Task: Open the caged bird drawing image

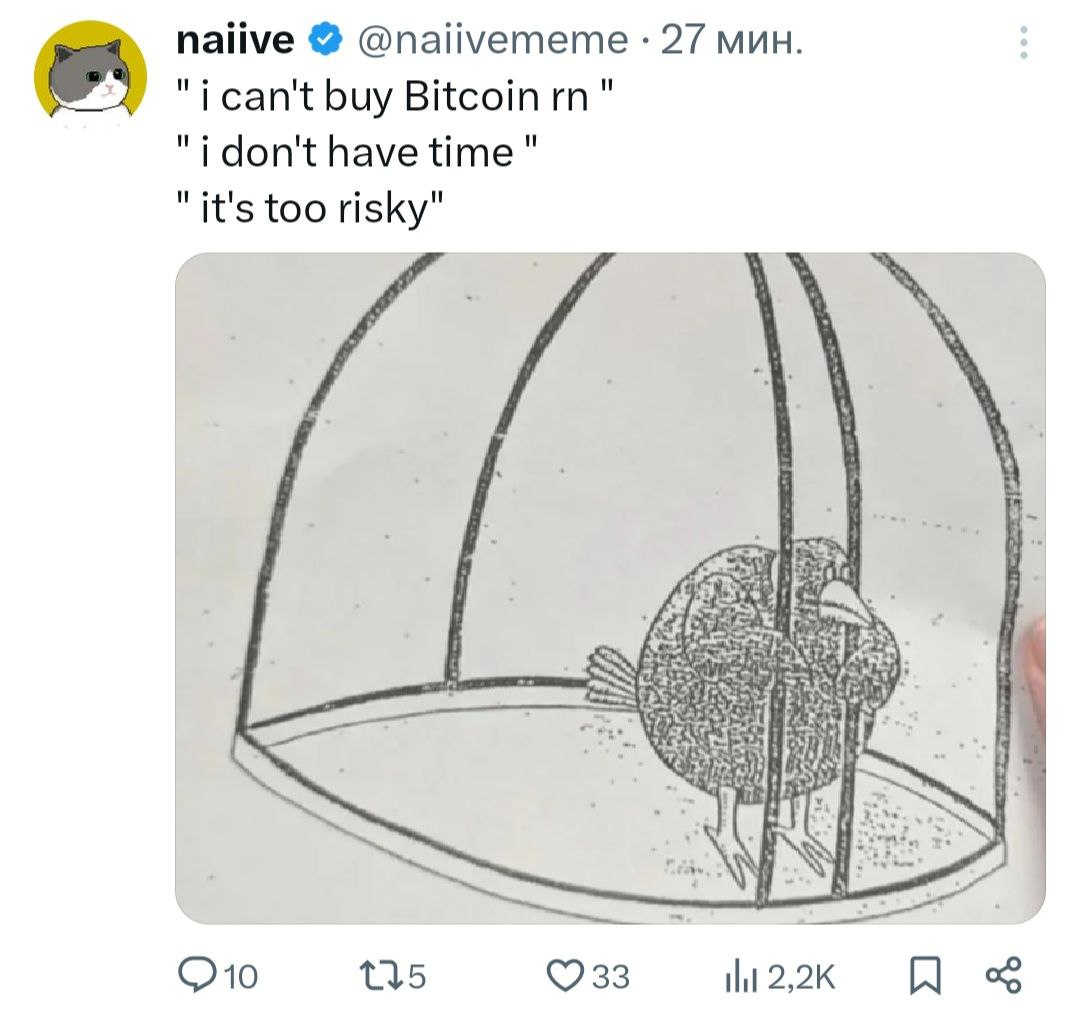Action: point(610,587)
